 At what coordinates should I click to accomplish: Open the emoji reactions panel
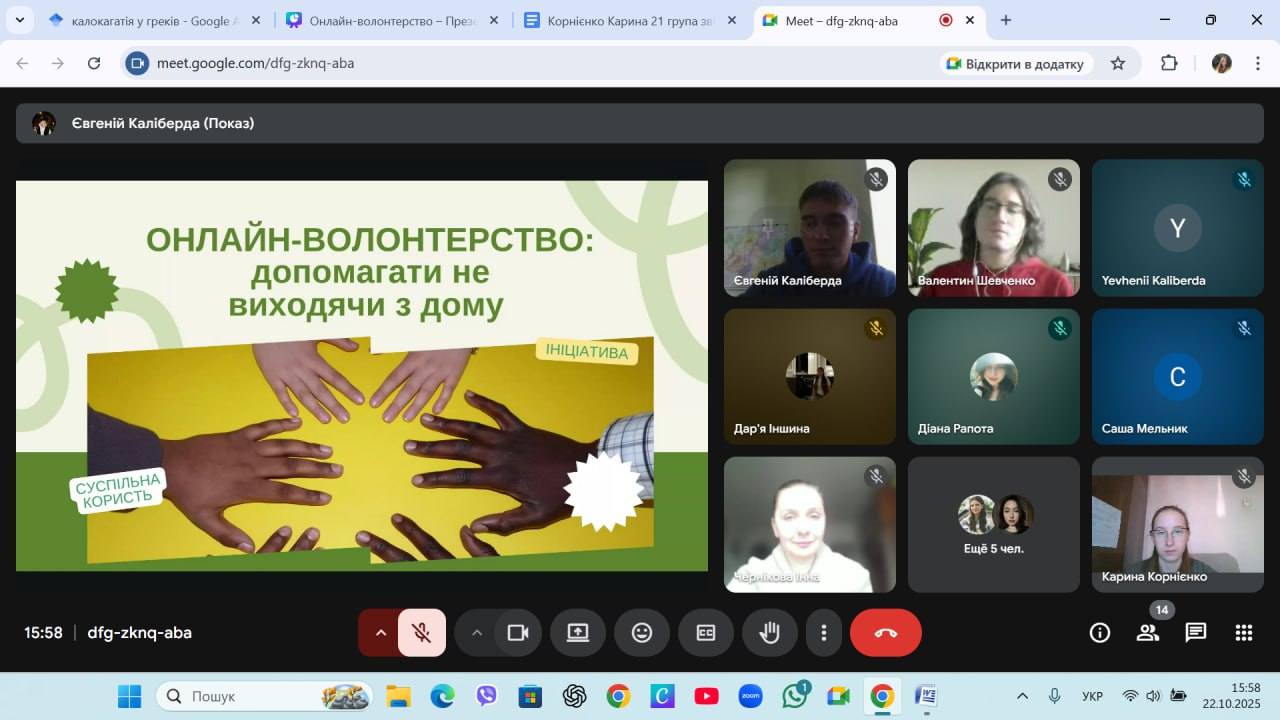(642, 633)
